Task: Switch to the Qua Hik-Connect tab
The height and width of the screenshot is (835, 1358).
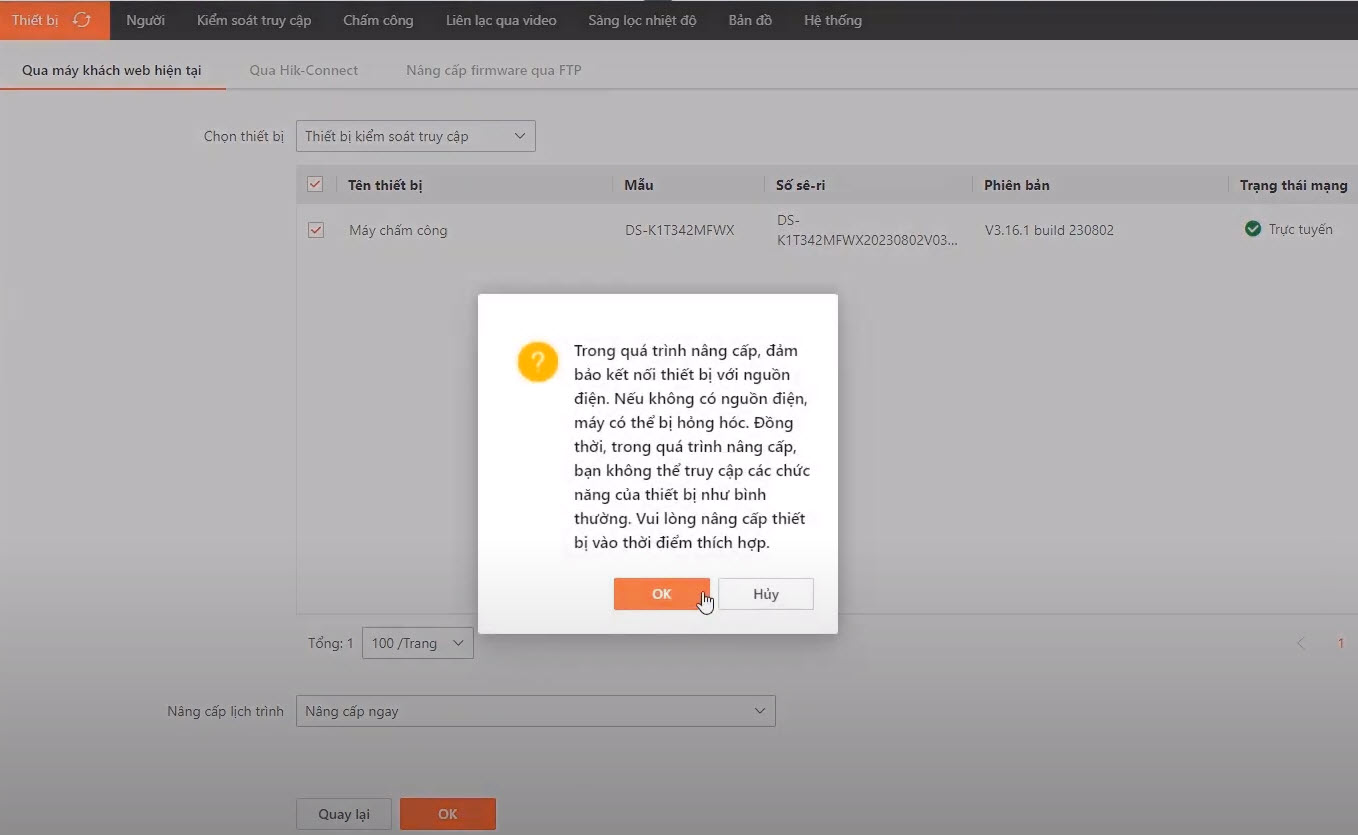Action: pyautogui.click(x=303, y=70)
